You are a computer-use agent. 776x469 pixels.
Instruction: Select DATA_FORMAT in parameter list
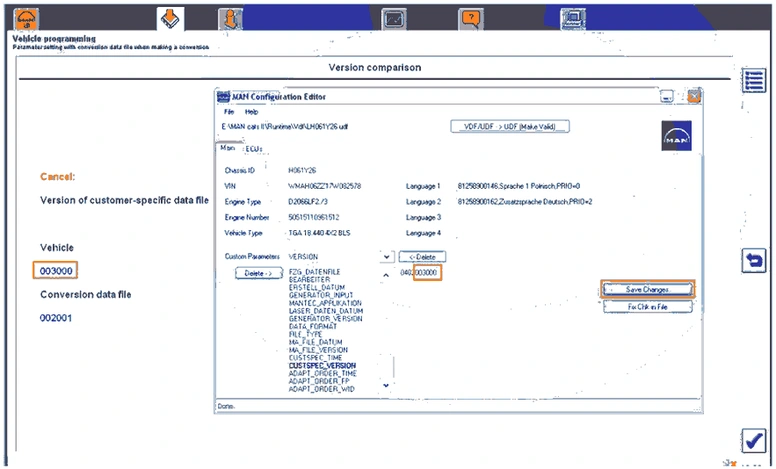tap(313, 327)
